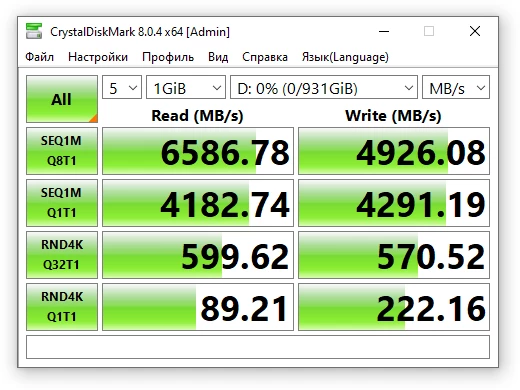Click the write result 4926.08

[x=394, y=151]
